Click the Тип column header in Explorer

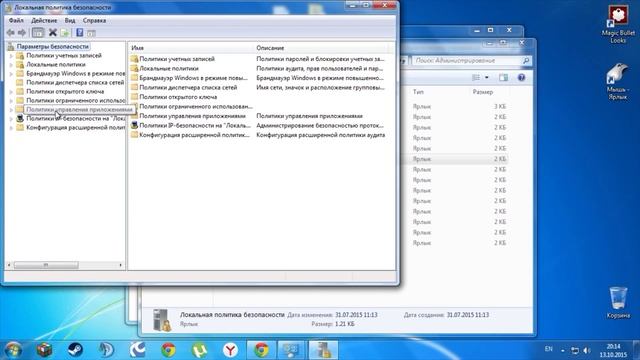(x=418, y=92)
